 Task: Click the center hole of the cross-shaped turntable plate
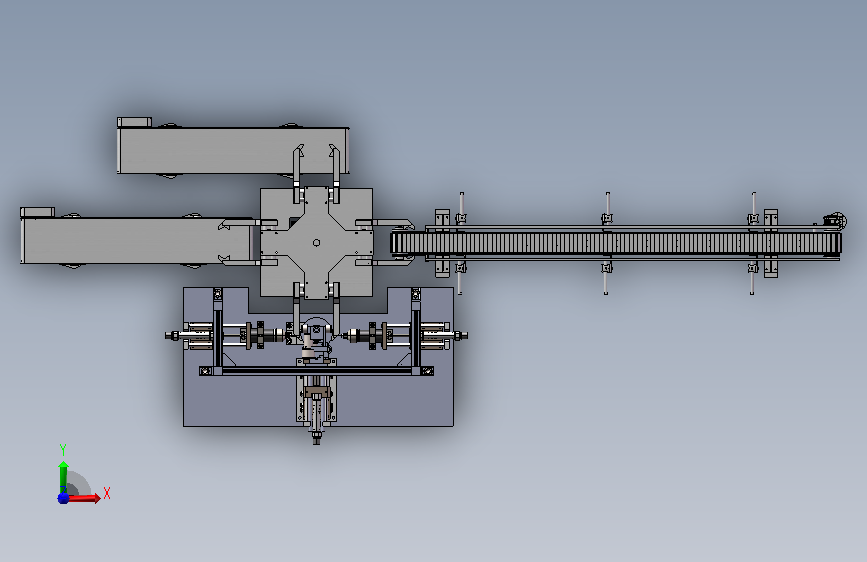click(316, 243)
